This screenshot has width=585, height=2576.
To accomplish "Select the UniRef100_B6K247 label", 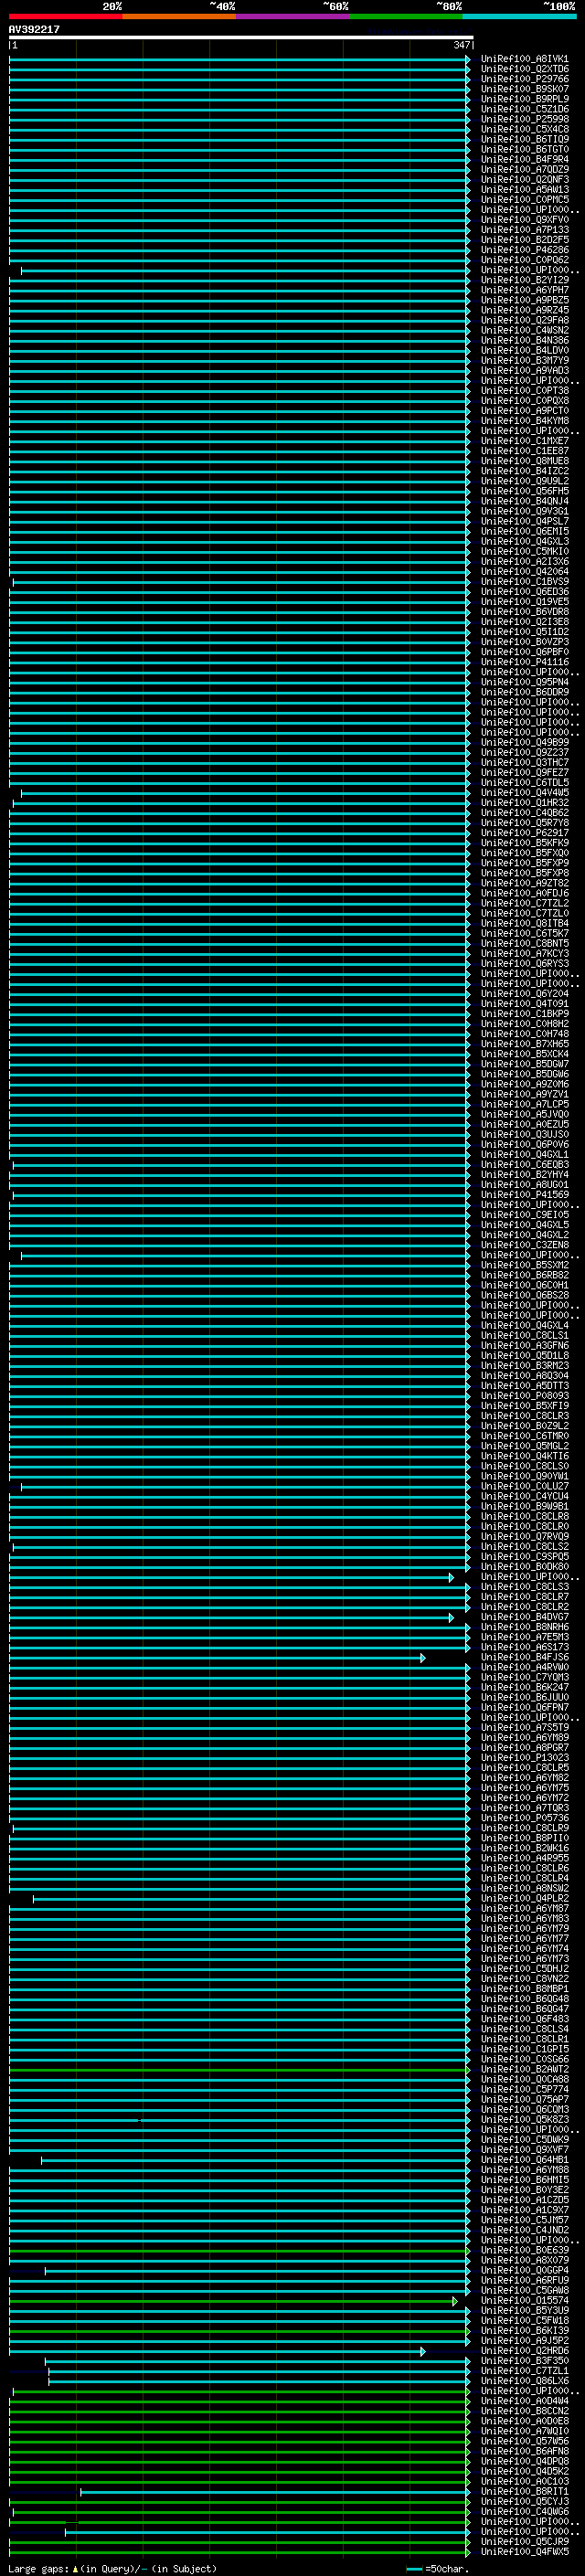I will 524,1687.
